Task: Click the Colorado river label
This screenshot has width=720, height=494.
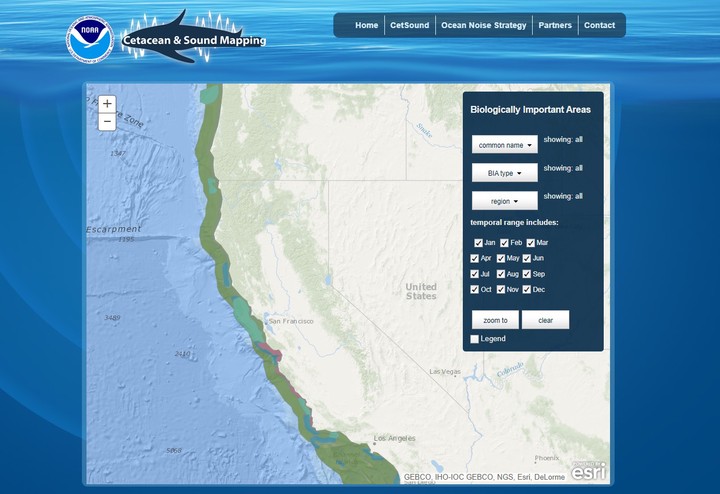Action: [510, 369]
